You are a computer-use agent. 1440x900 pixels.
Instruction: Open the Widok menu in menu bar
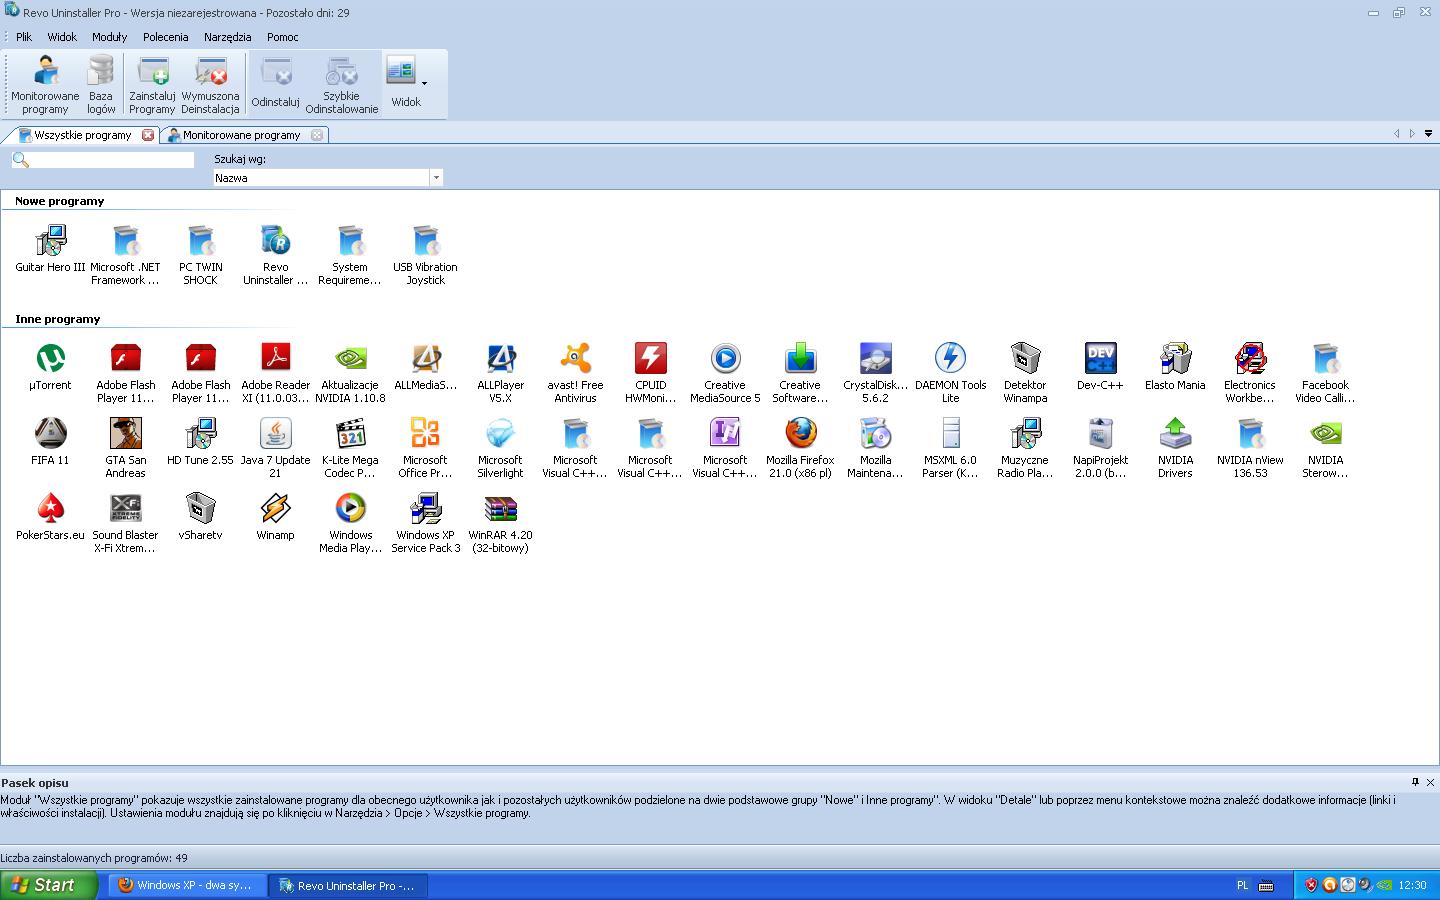62,37
